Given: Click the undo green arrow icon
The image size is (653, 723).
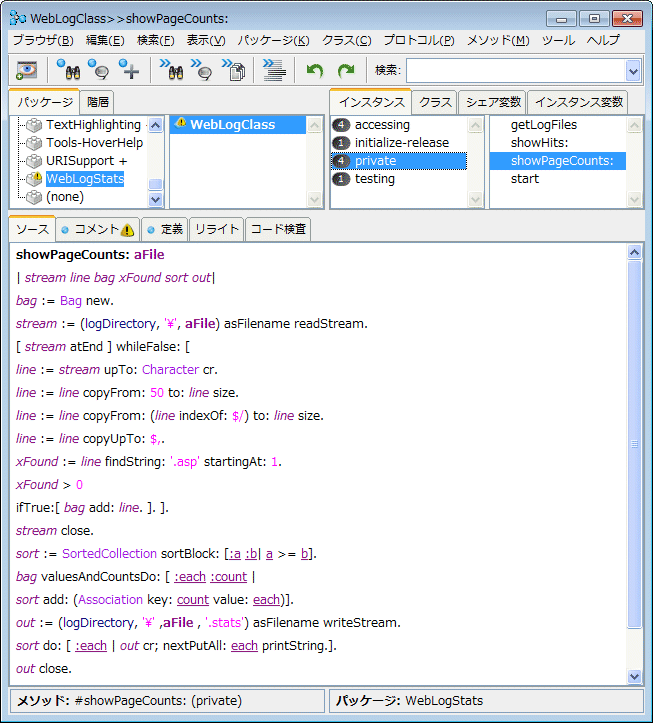Looking at the screenshot, I should [x=315, y=70].
